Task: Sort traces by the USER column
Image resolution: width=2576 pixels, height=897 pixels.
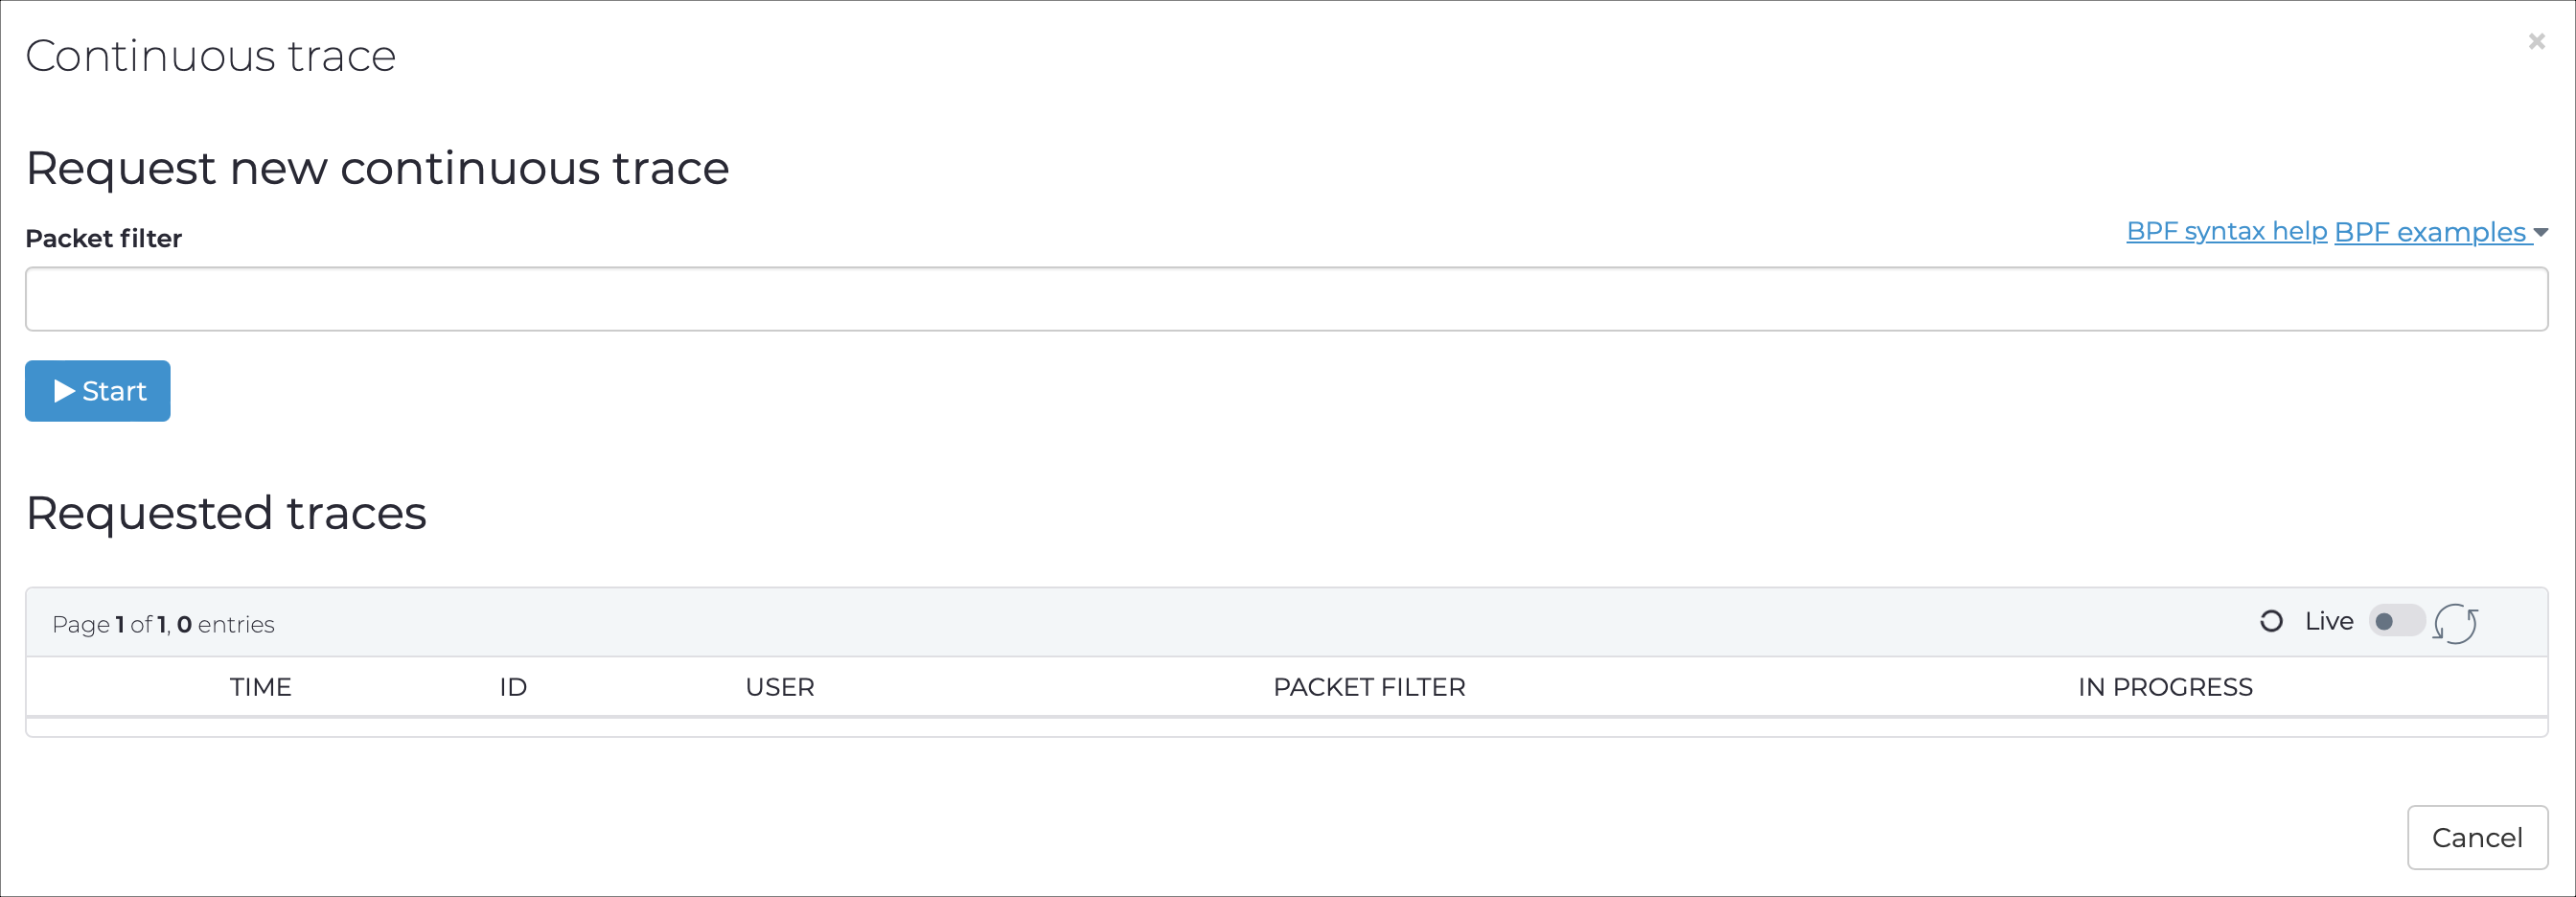Action: [x=780, y=687]
